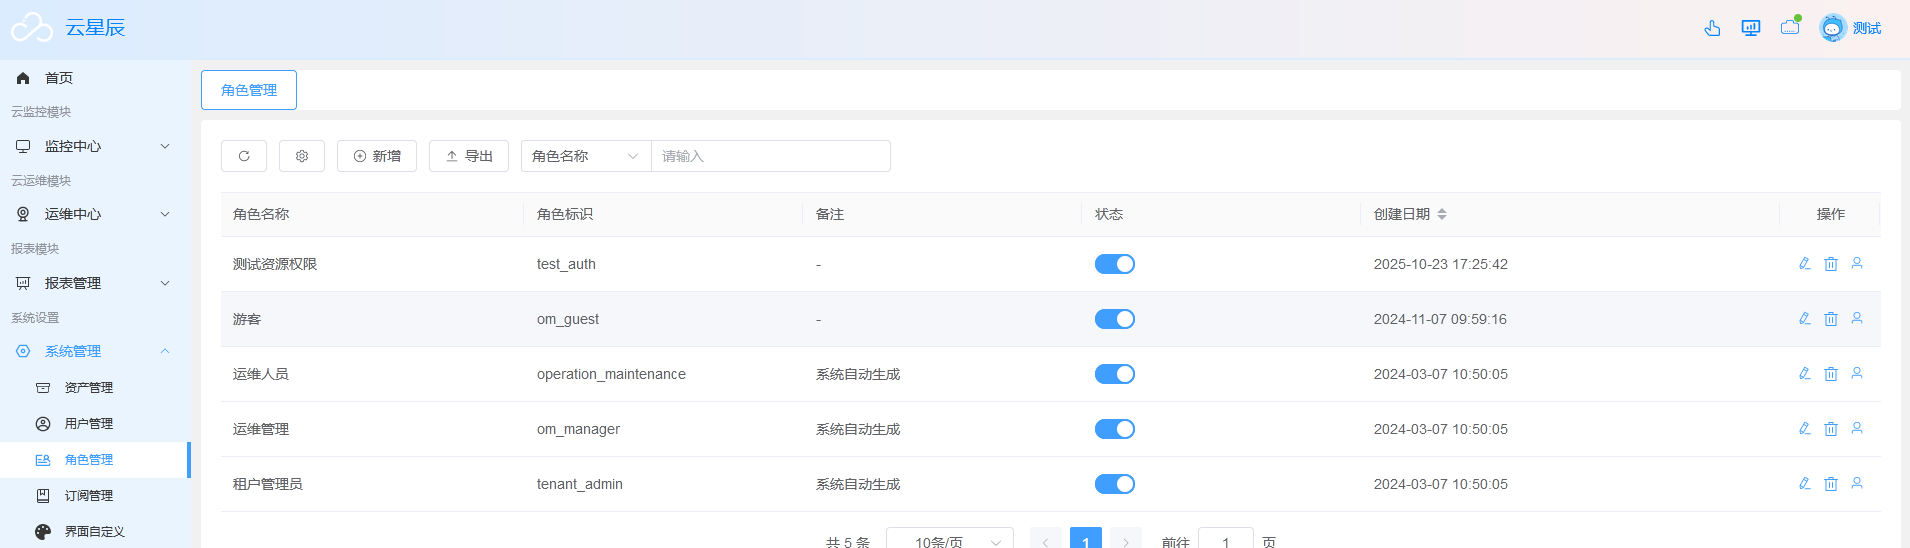Click the 测试 user avatar
The image size is (1910, 548).
(x=1832, y=28)
